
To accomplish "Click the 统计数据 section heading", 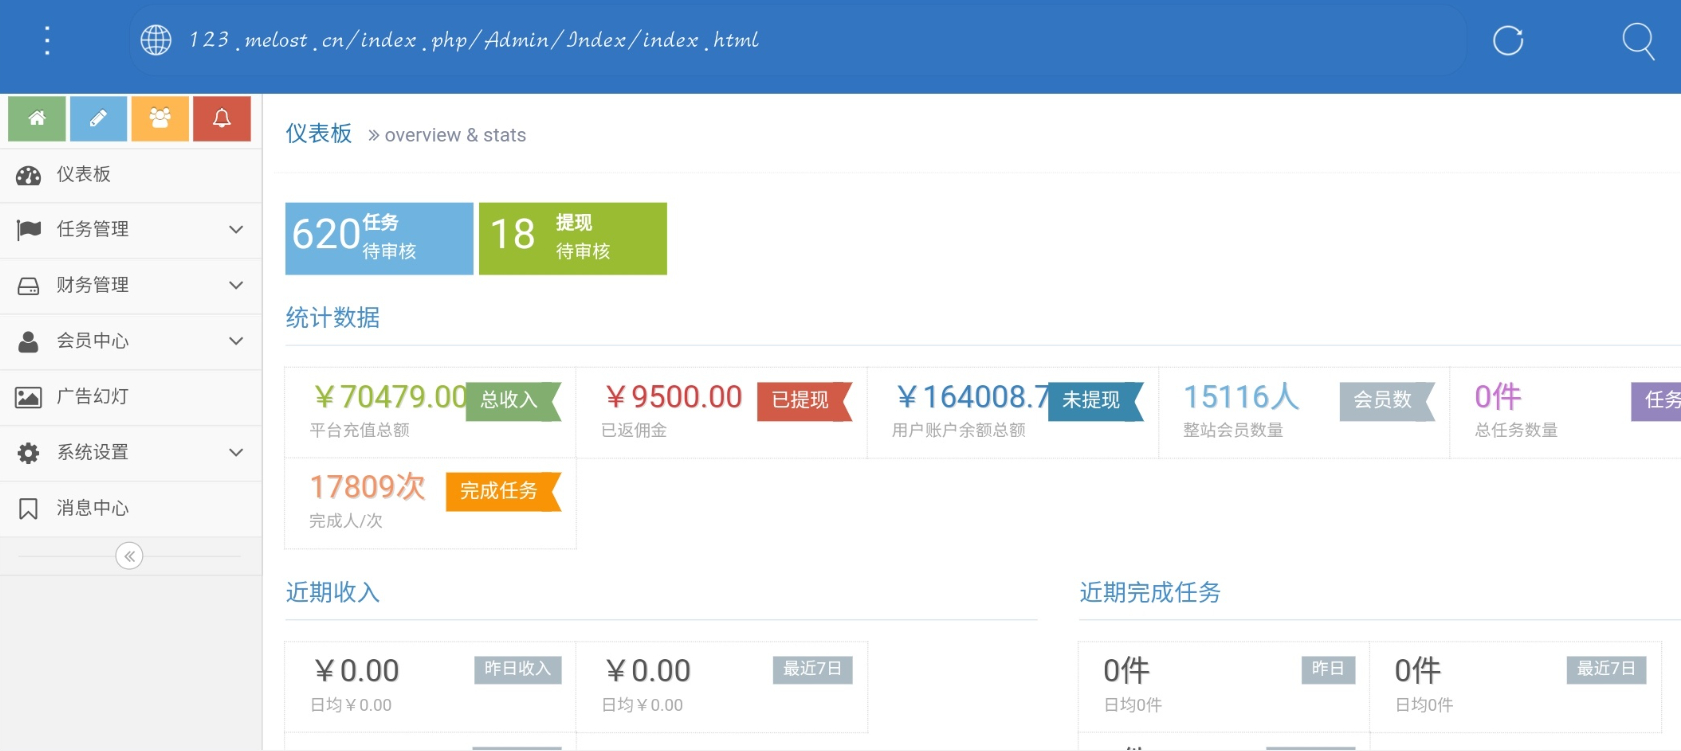I will tap(333, 318).
